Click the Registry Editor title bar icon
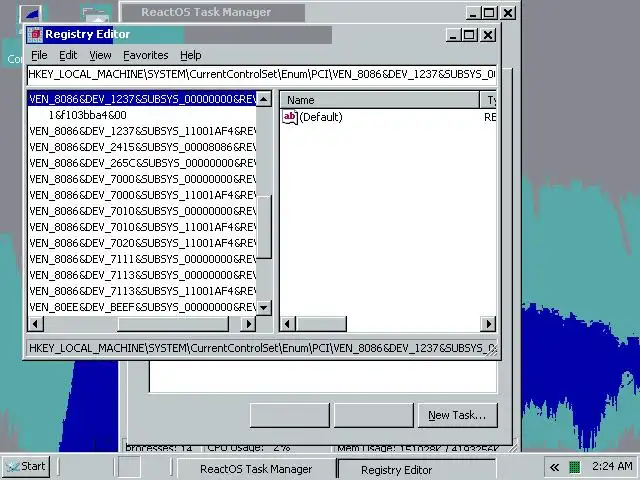The height and width of the screenshot is (480, 640). [35, 35]
